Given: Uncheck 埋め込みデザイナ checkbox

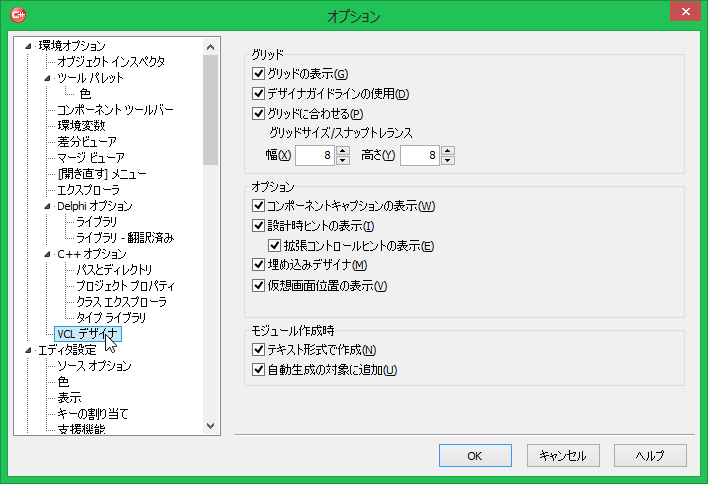Looking at the screenshot, I should (259, 265).
